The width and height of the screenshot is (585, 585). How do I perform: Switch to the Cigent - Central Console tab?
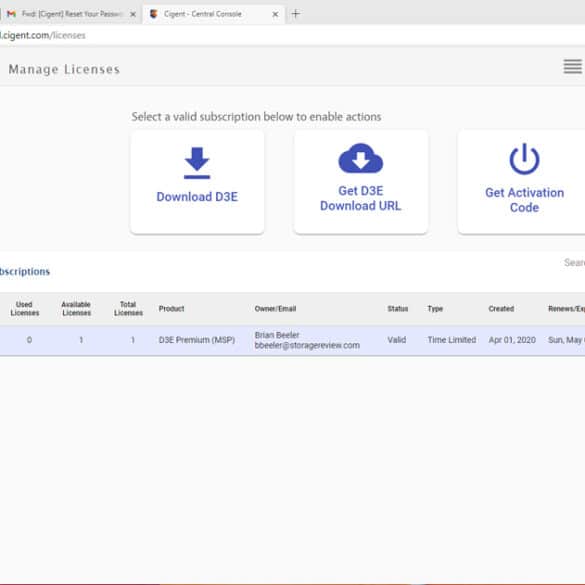214,14
